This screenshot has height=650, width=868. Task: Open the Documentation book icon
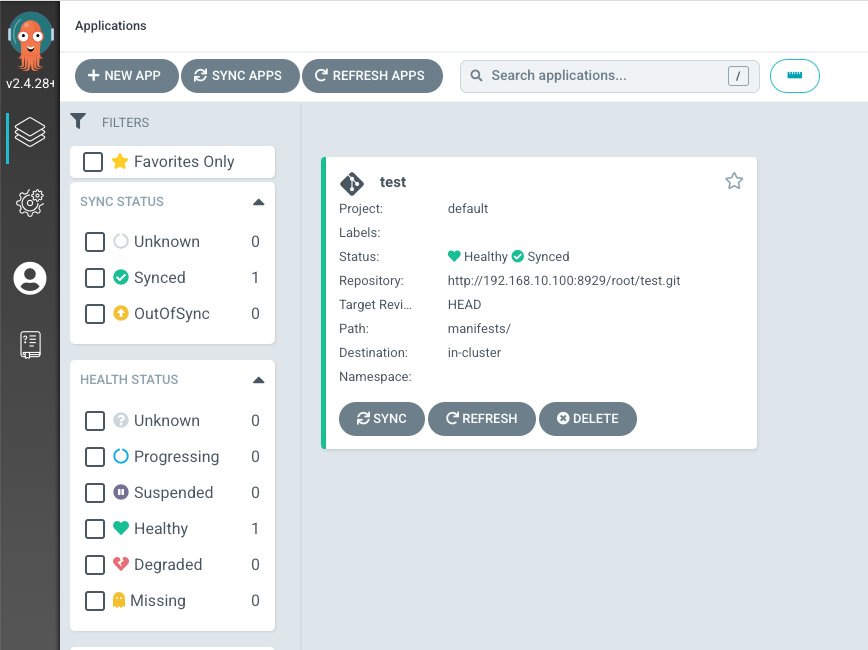30,345
